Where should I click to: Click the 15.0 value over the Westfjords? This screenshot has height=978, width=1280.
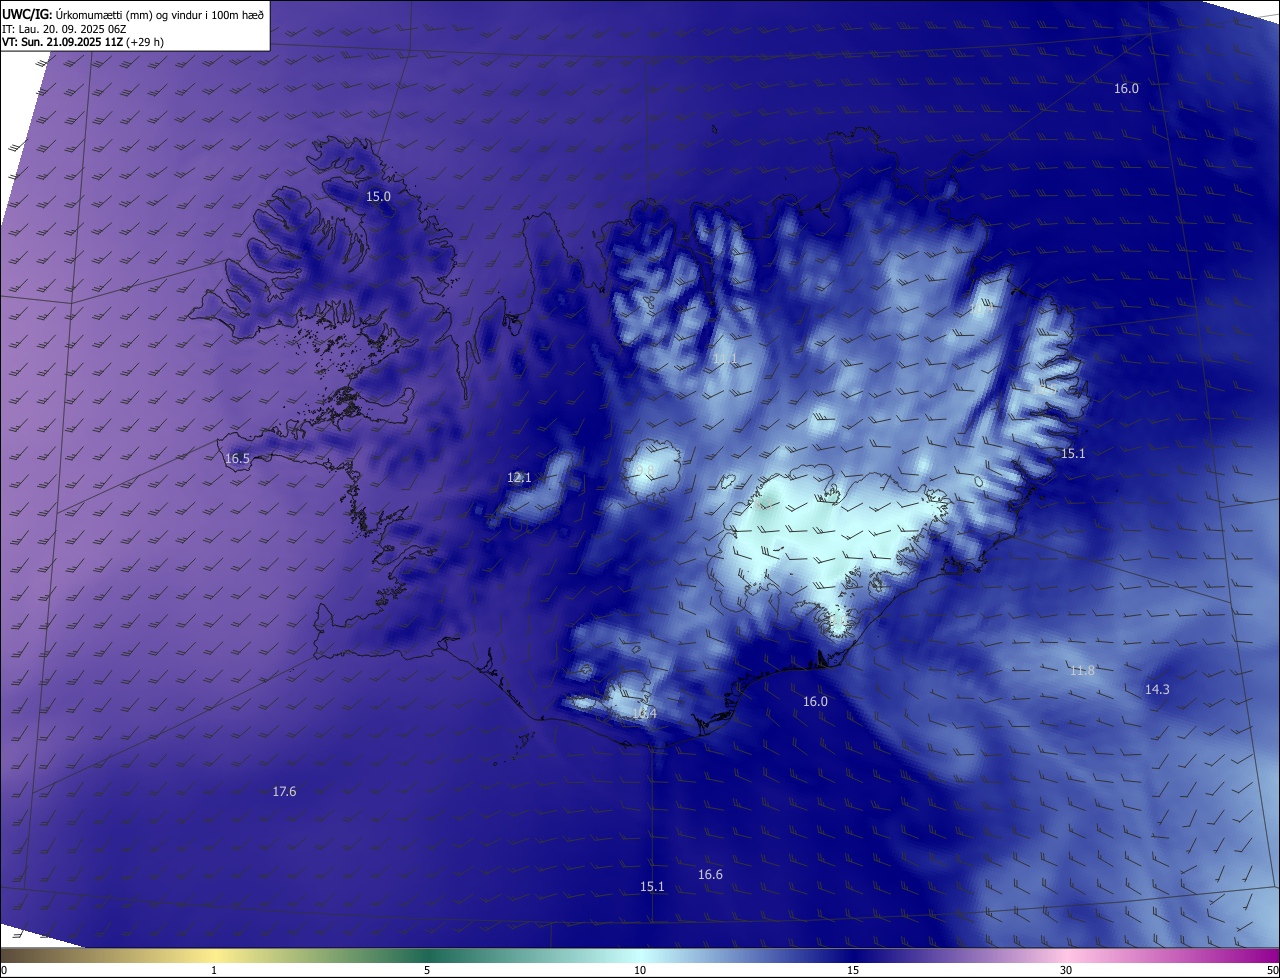point(378,197)
